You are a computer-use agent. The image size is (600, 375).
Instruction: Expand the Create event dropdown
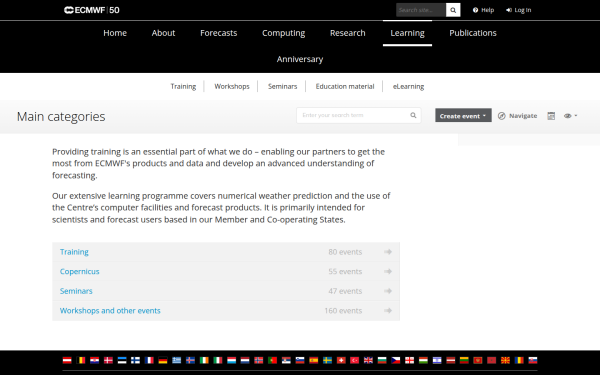point(463,116)
